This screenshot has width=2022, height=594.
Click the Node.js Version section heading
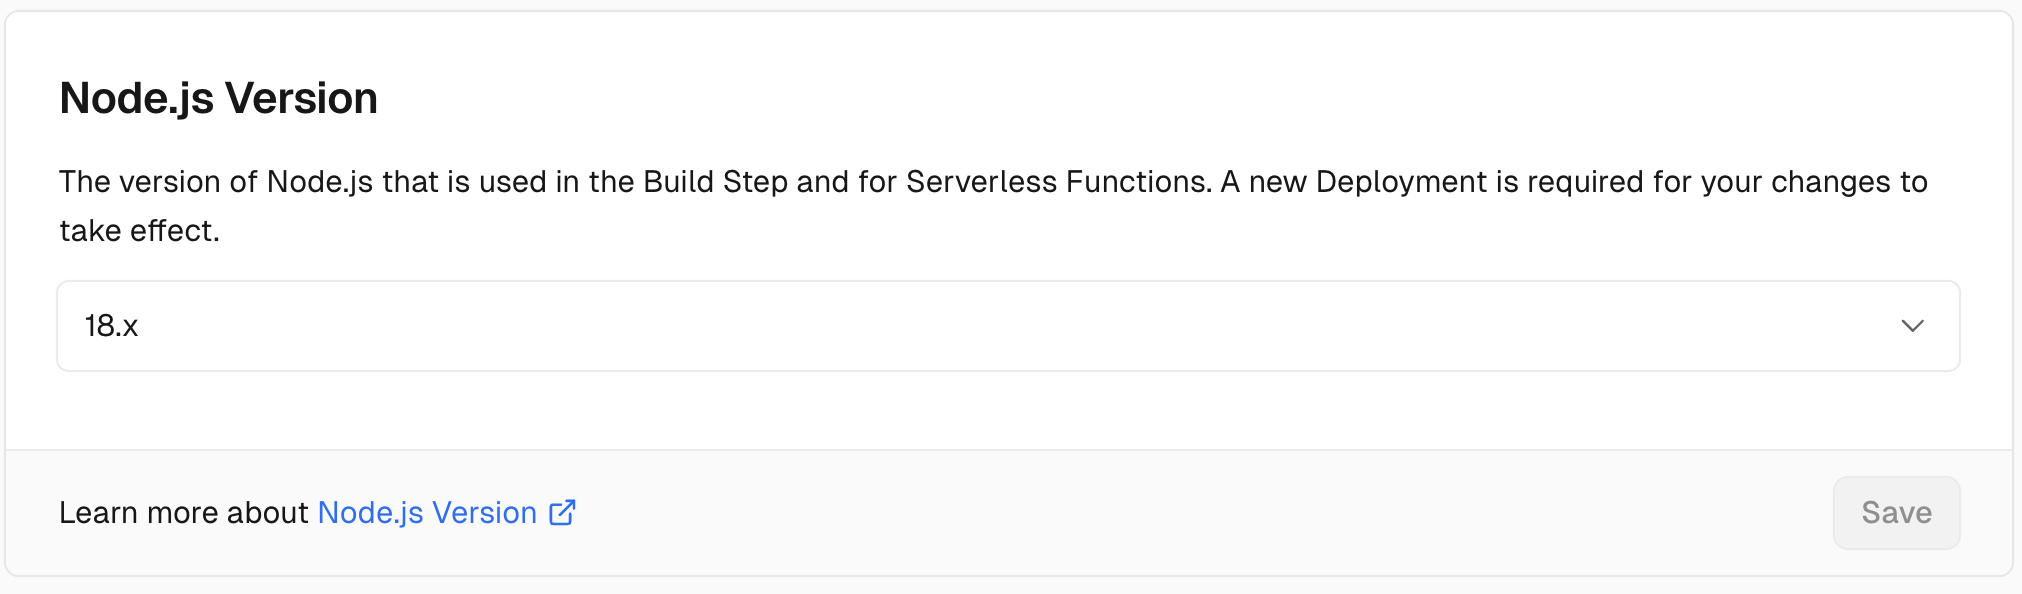pyautogui.click(x=218, y=98)
